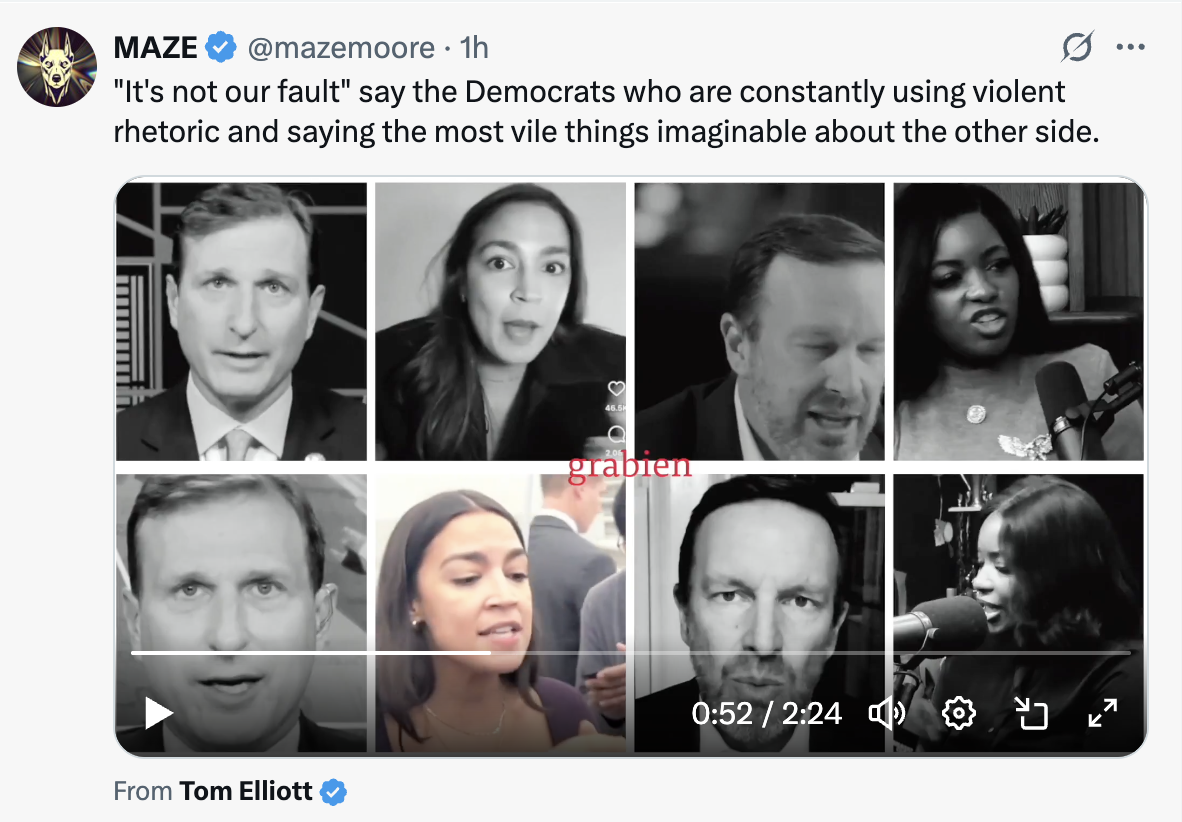Expand the video to fullscreen
The image size is (1182, 822).
1102,713
